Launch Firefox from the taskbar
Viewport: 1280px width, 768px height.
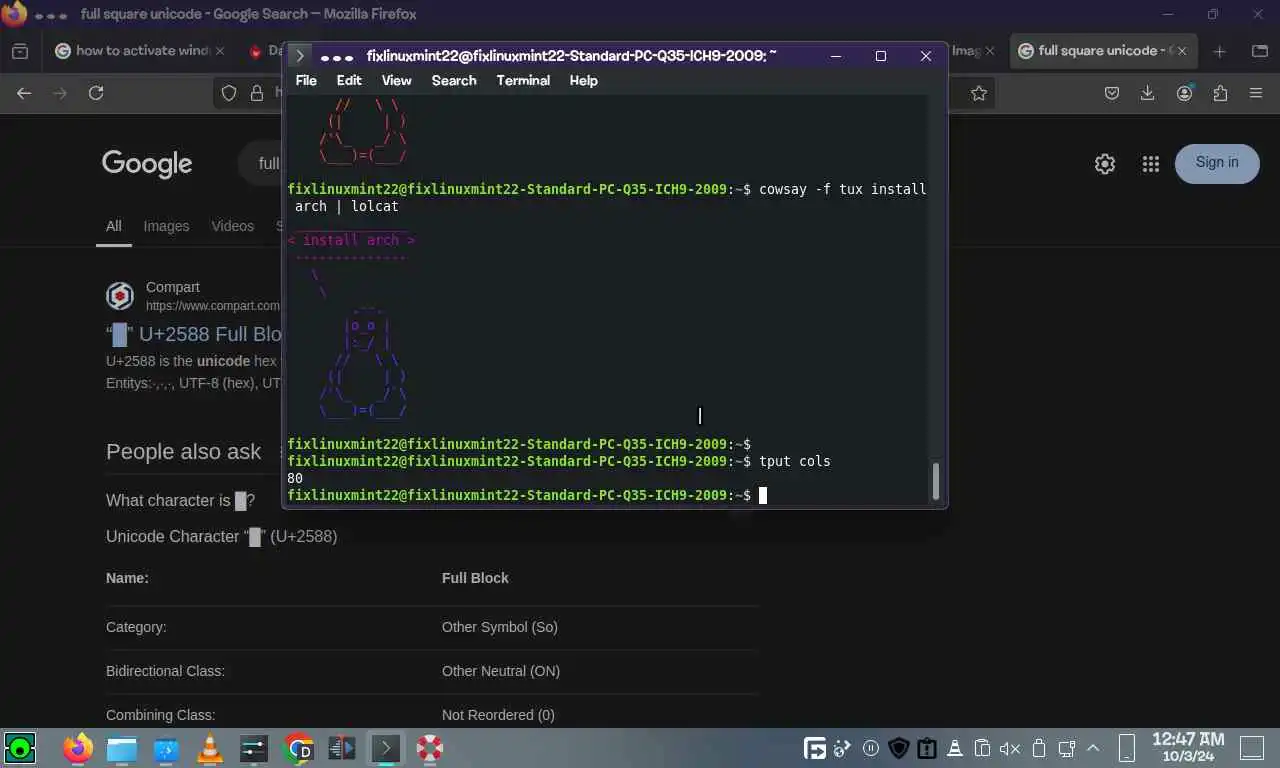(x=78, y=748)
